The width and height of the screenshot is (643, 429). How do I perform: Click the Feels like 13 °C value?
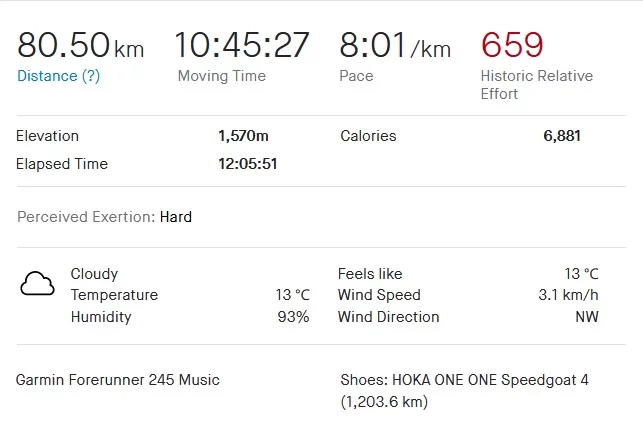(581, 274)
